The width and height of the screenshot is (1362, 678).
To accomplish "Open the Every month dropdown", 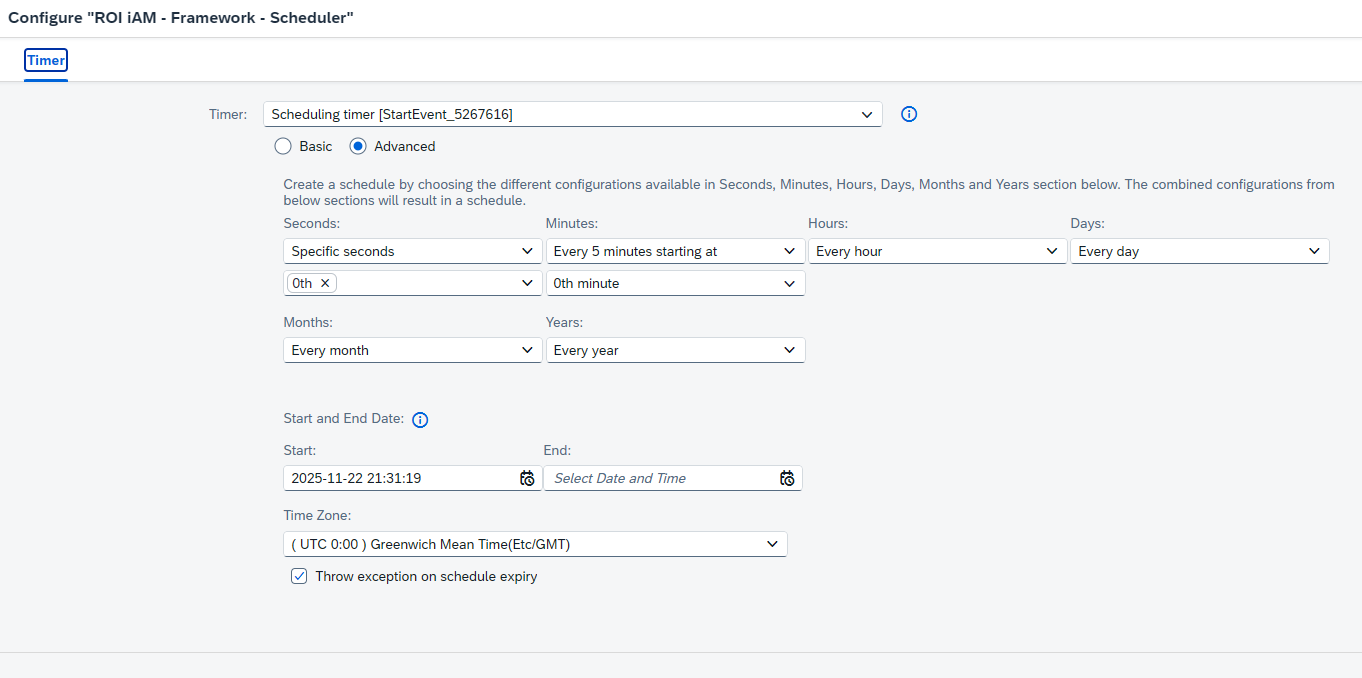I will (x=528, y=350).
